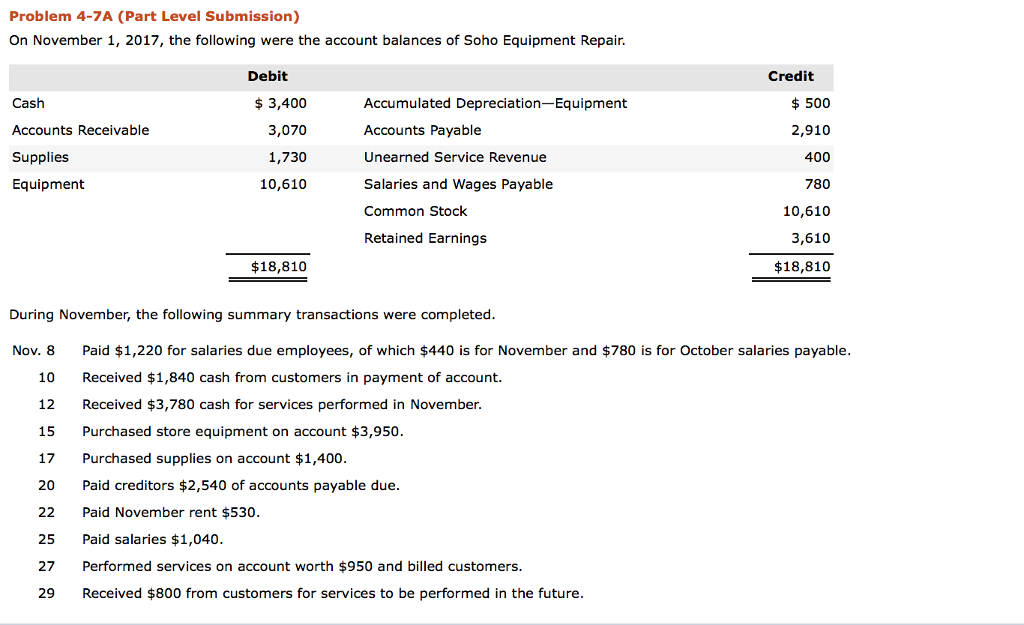This screenshot has height=625, width=1024.
Task: Click the 'On November 1, 2017' intro sentence
Action: point(317,40)
